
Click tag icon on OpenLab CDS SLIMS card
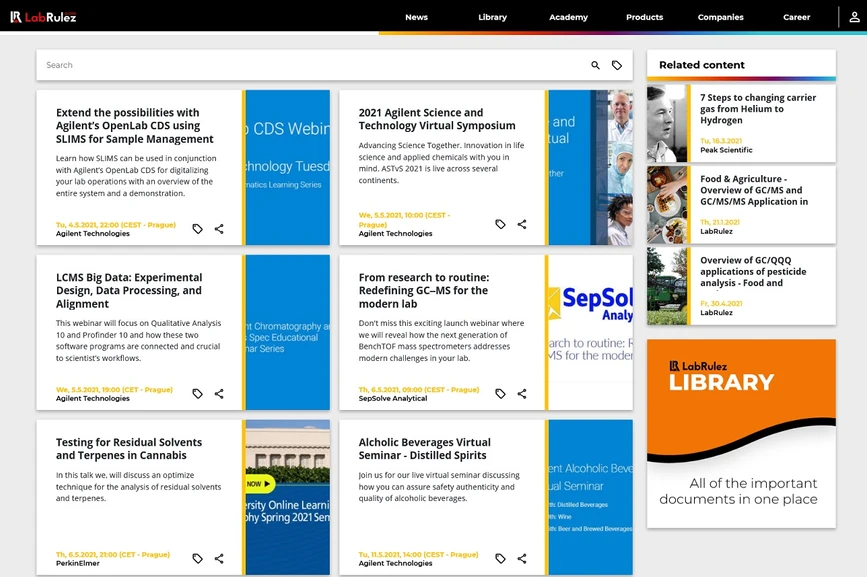point(197,229)
